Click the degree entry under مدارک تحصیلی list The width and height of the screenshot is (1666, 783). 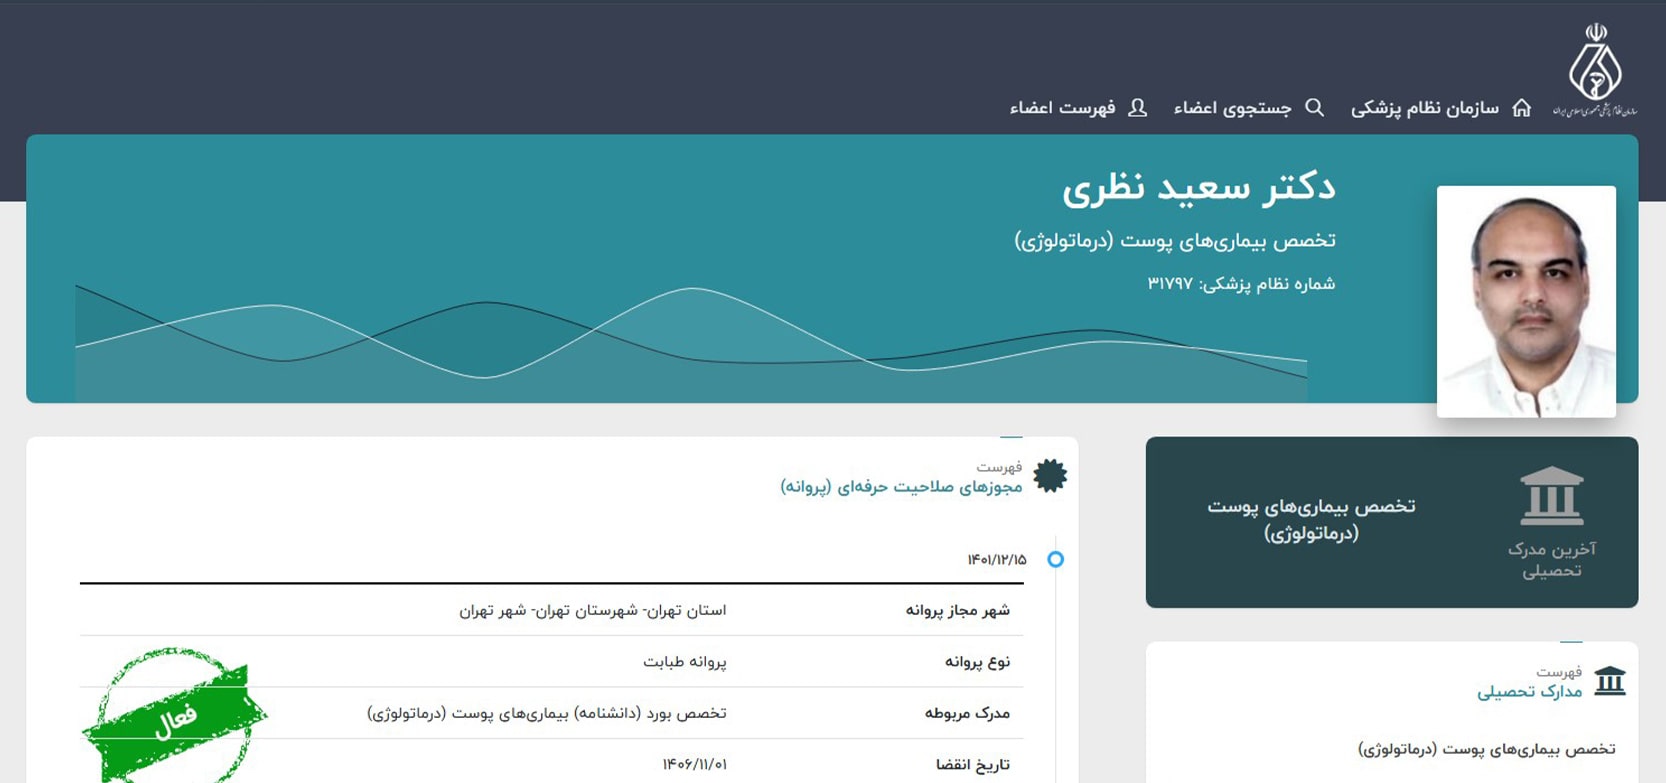click(1487, 749)
